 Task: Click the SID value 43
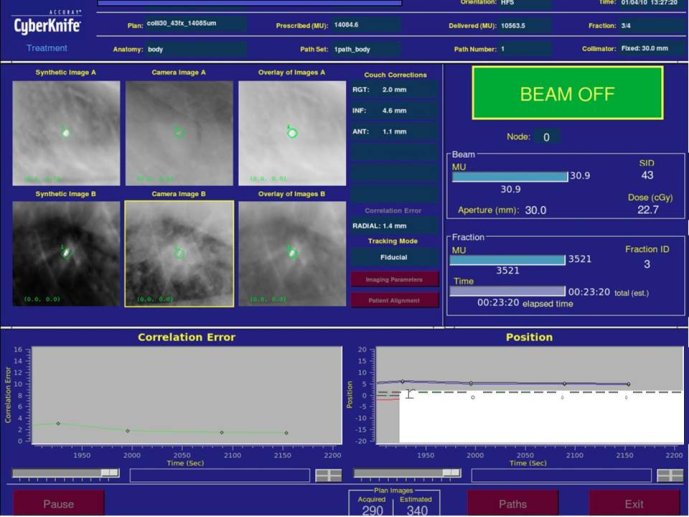(647, 175)
